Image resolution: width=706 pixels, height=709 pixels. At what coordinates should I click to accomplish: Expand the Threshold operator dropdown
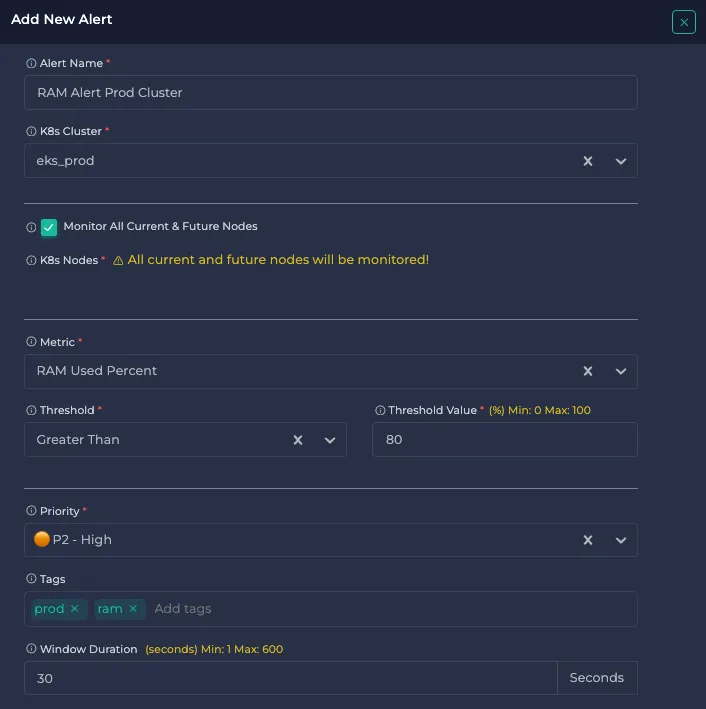330,440
